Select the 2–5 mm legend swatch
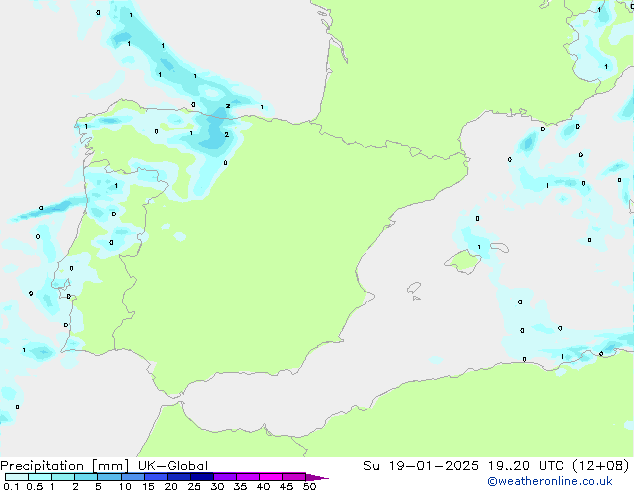 [x=86, y=477]
